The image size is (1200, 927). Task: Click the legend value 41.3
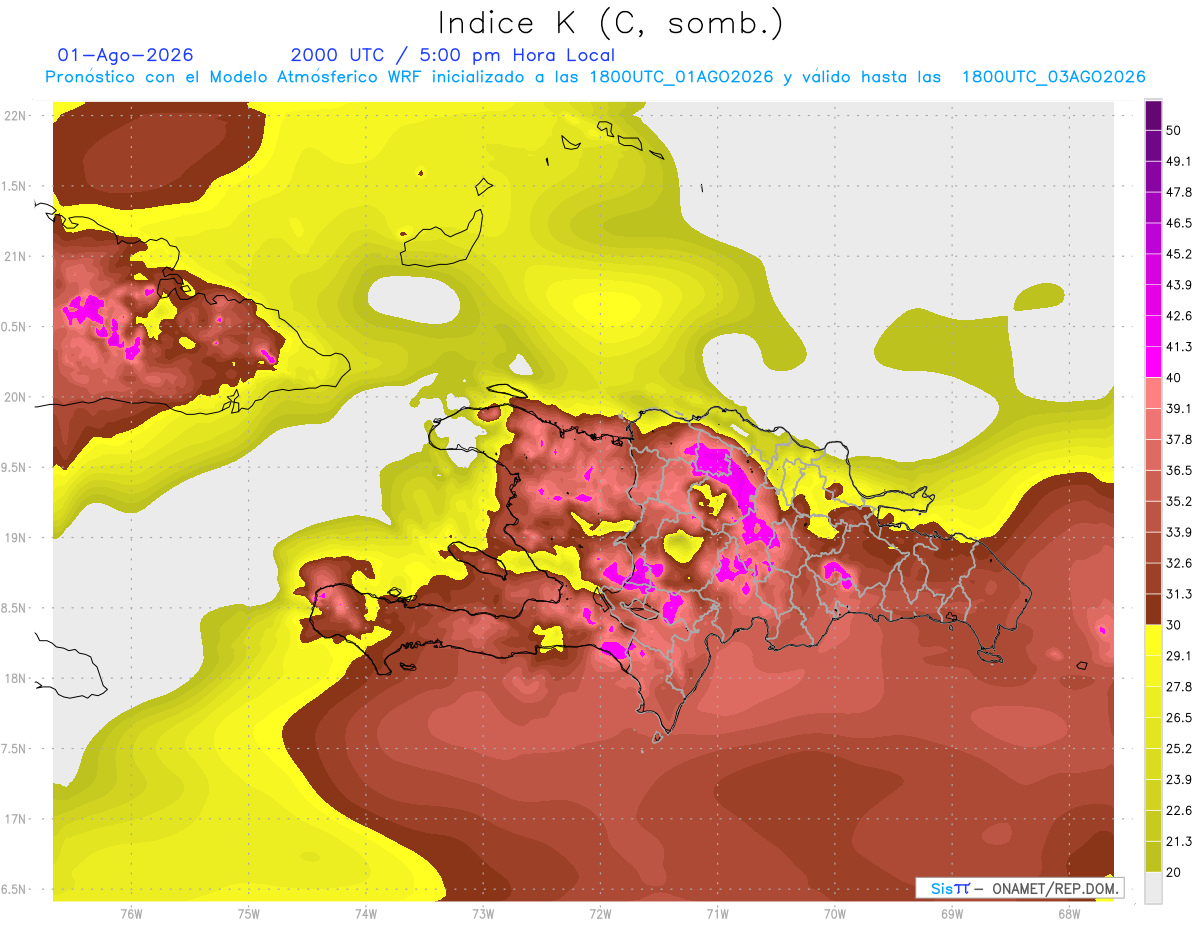point(1179,347)
